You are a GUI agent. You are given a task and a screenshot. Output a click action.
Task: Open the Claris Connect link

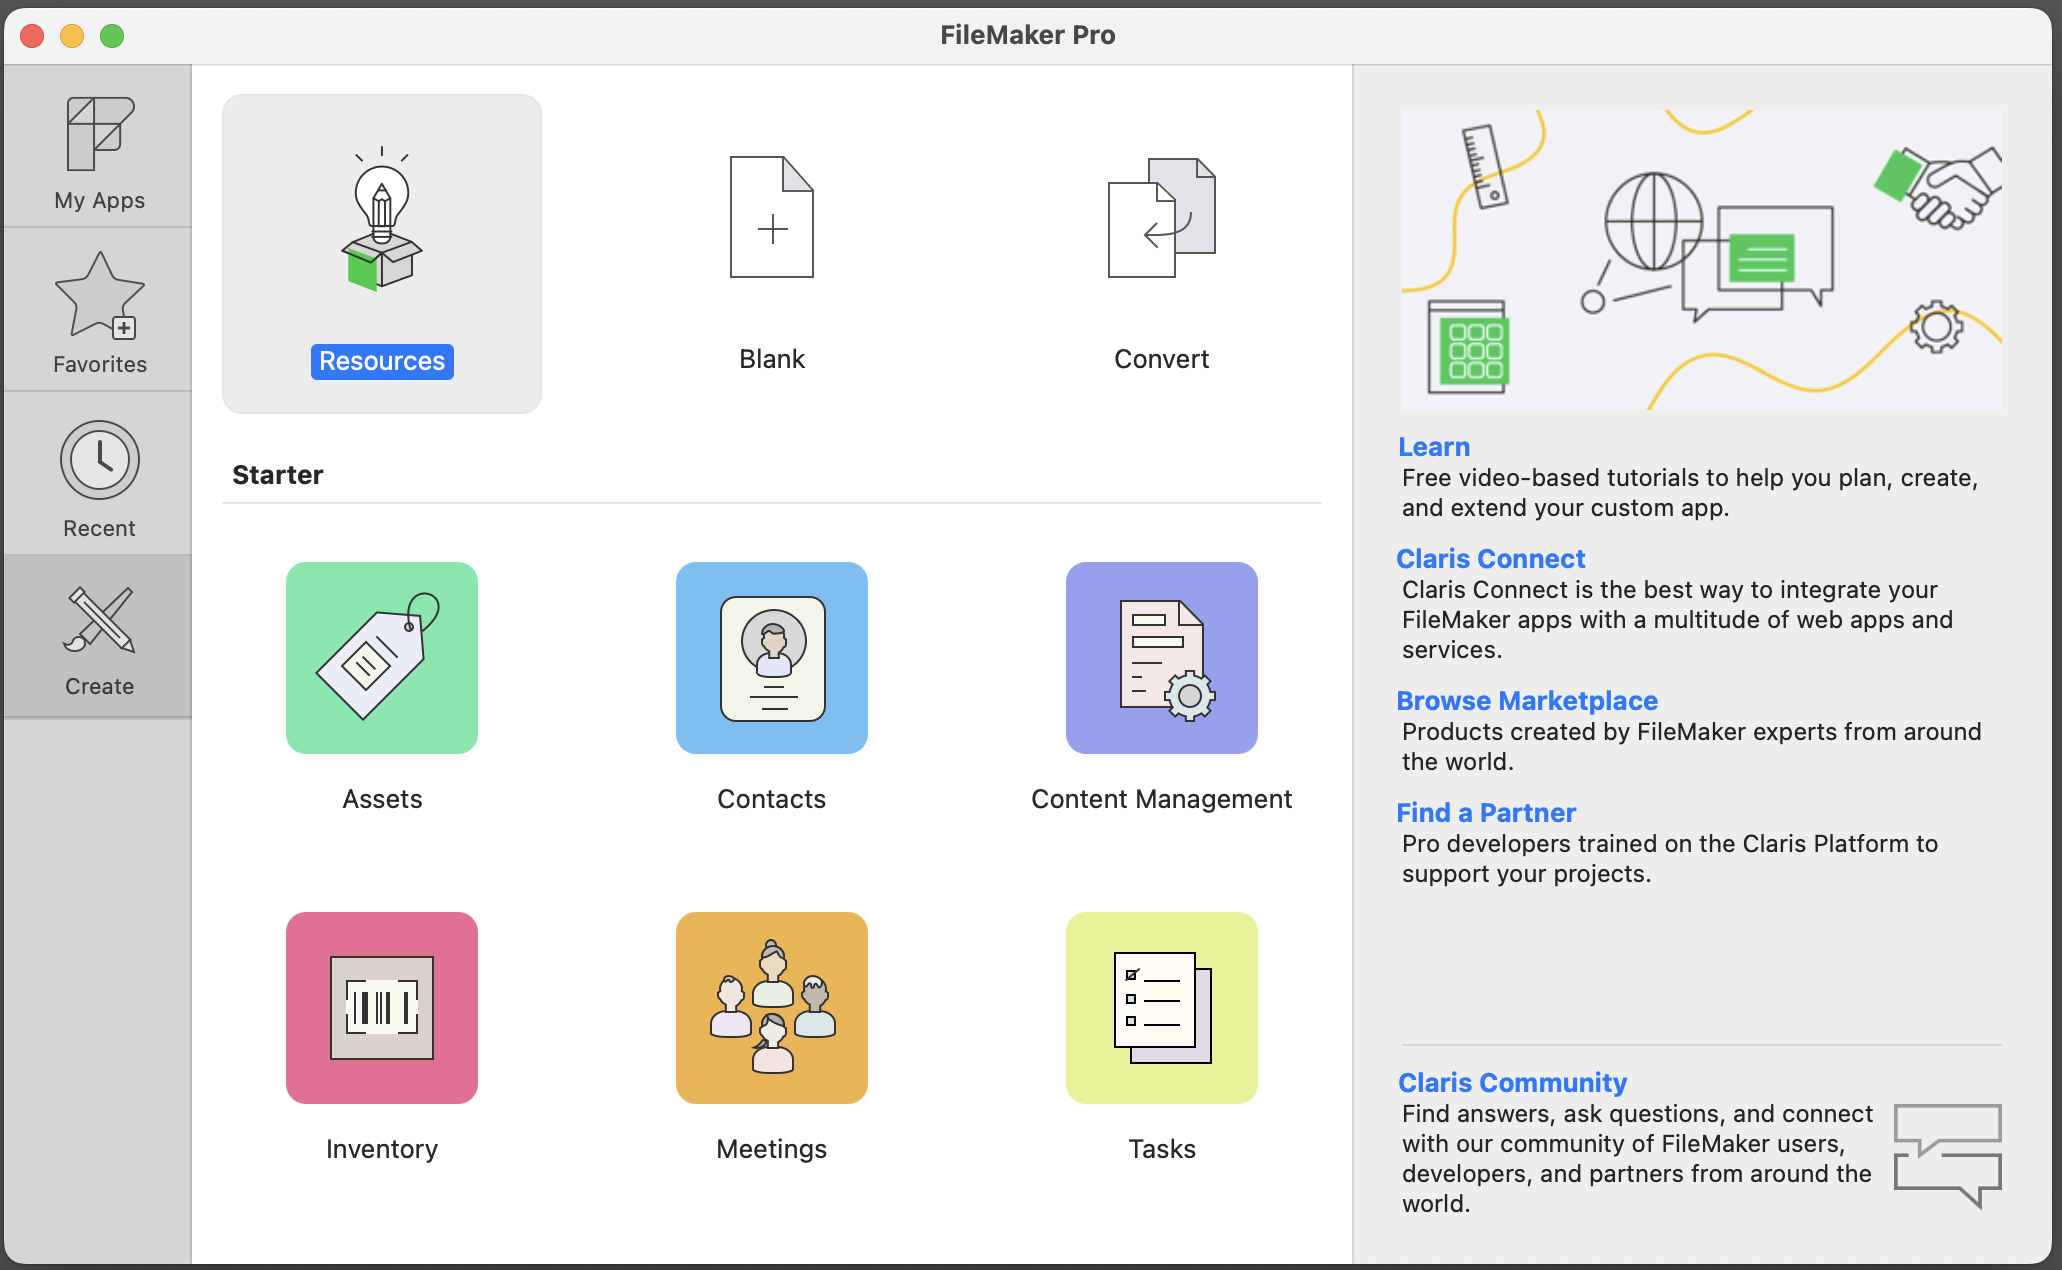click(1491, 559)
